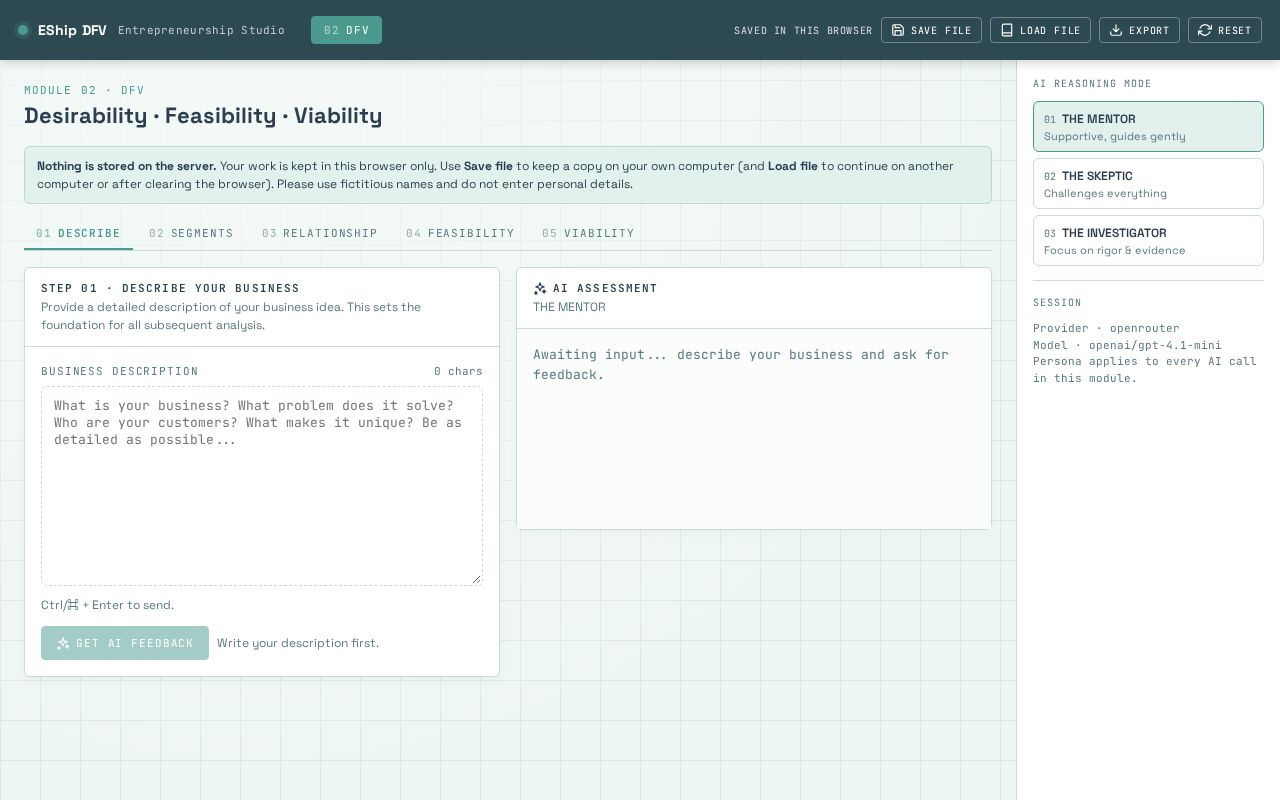Click the 02 DFV module badge
Viewport: 1280px width, 800px height.
346,30
